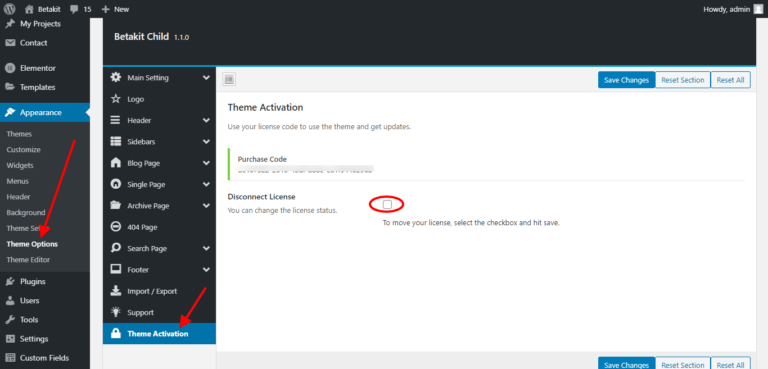Click the 404 Page icon
768x369 pixels.
click(116, 227)
